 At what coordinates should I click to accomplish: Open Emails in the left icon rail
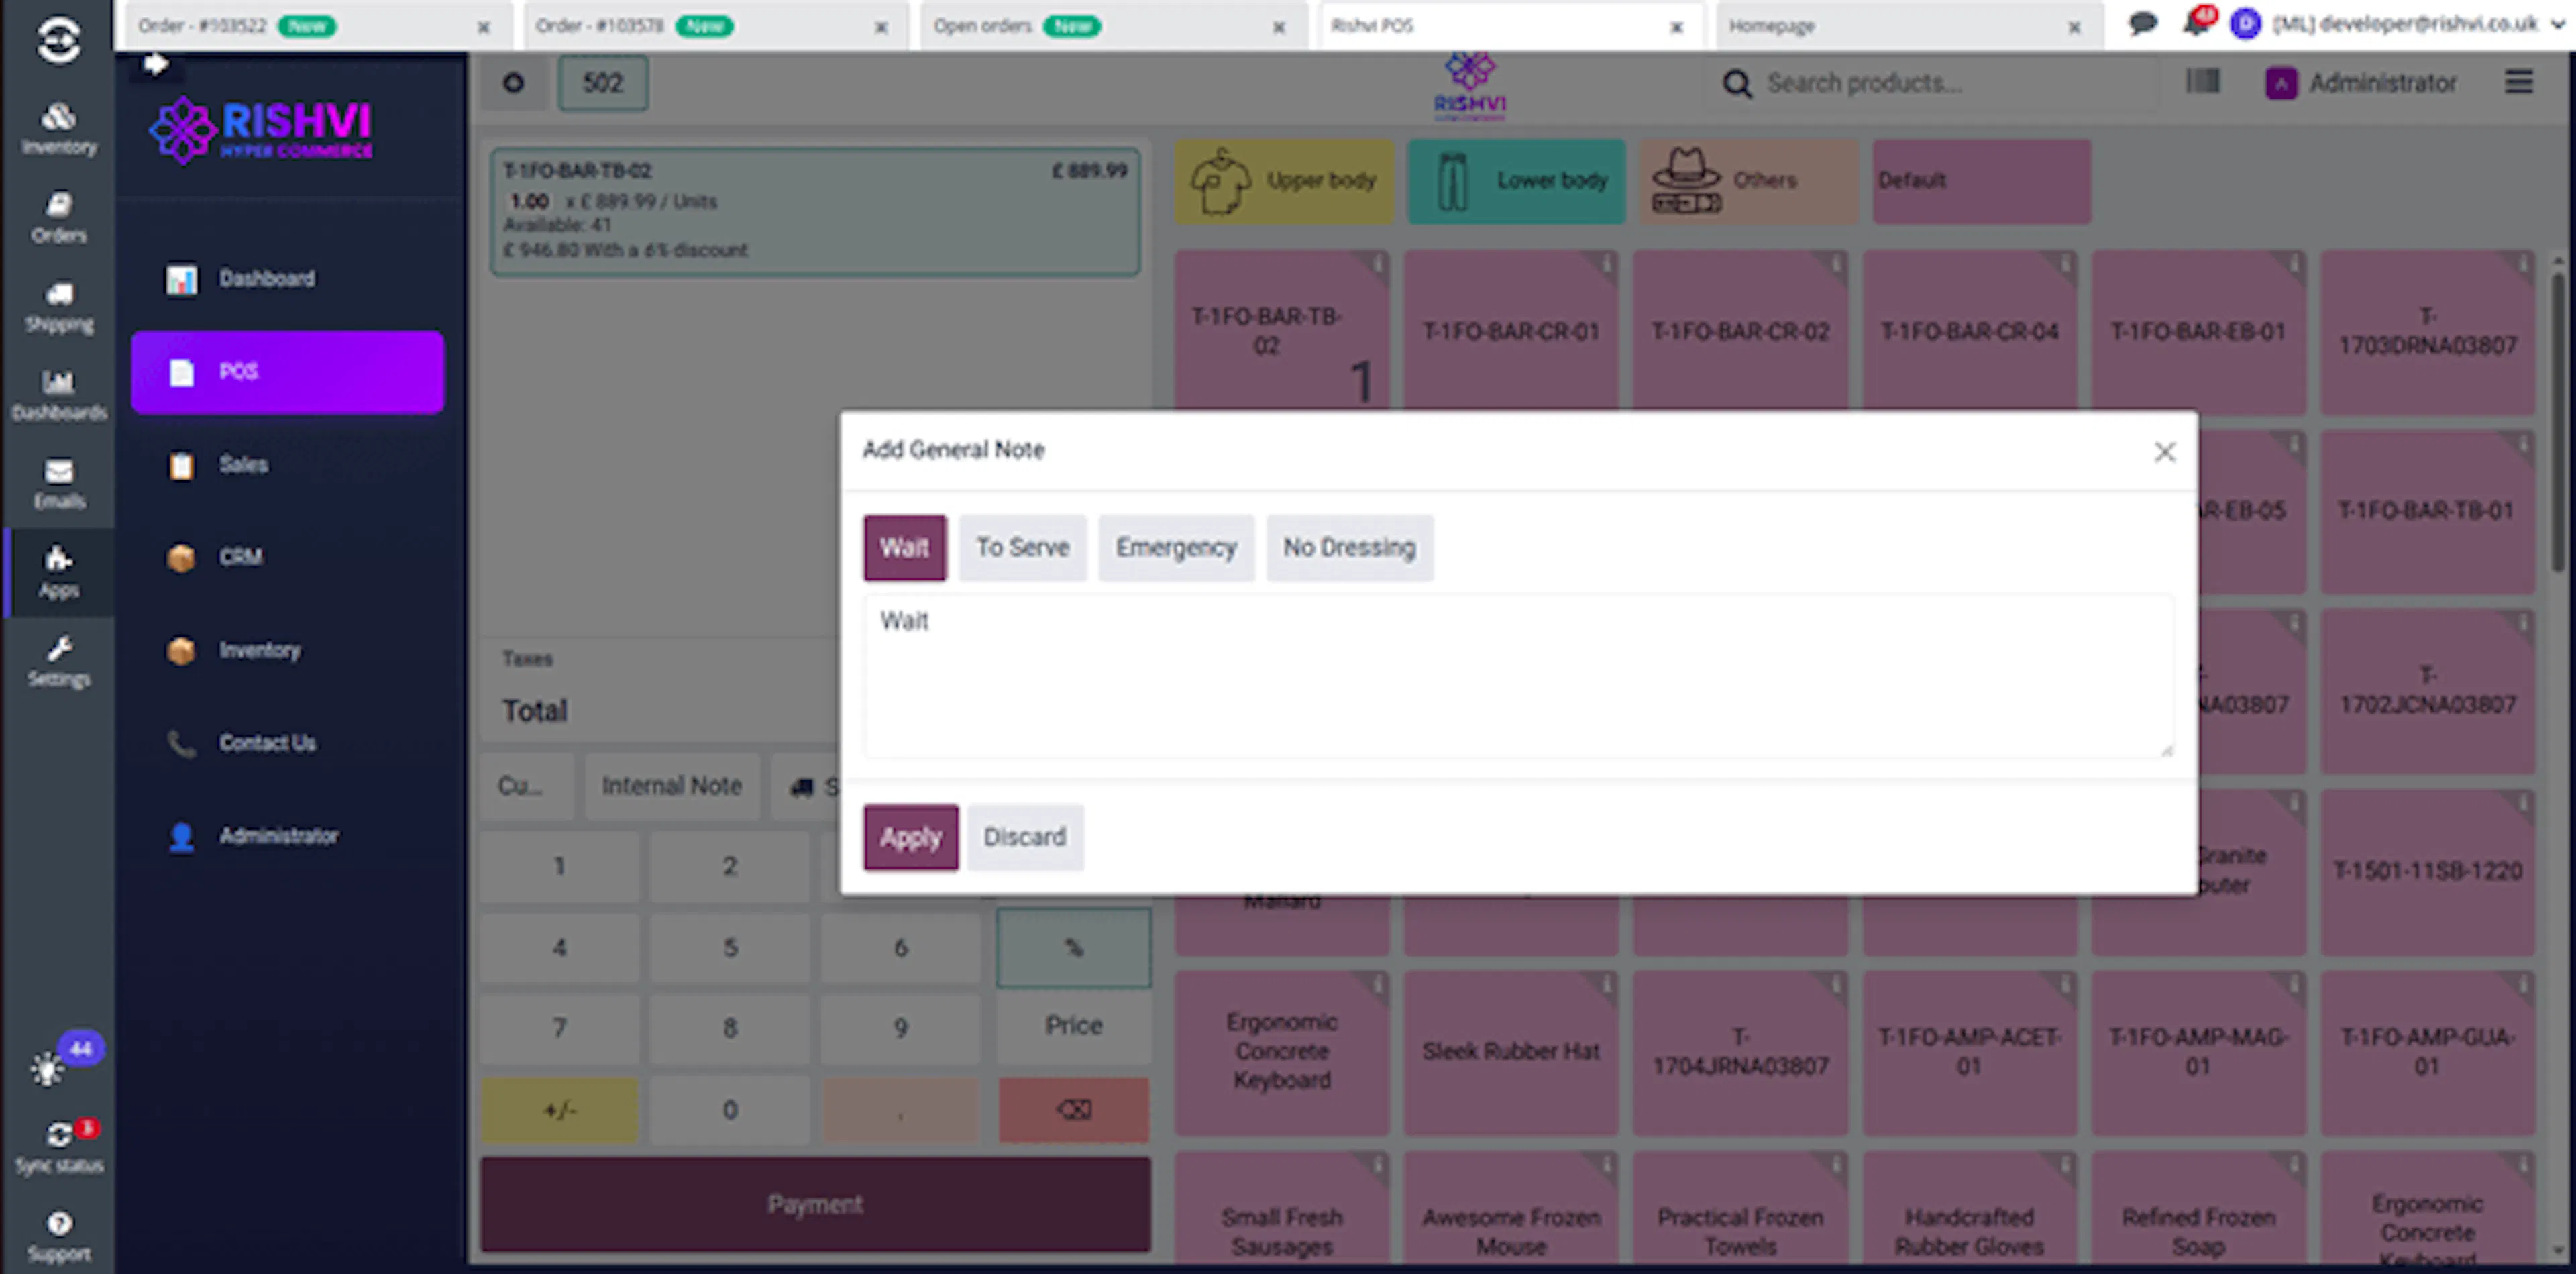(x=59, y=484)
